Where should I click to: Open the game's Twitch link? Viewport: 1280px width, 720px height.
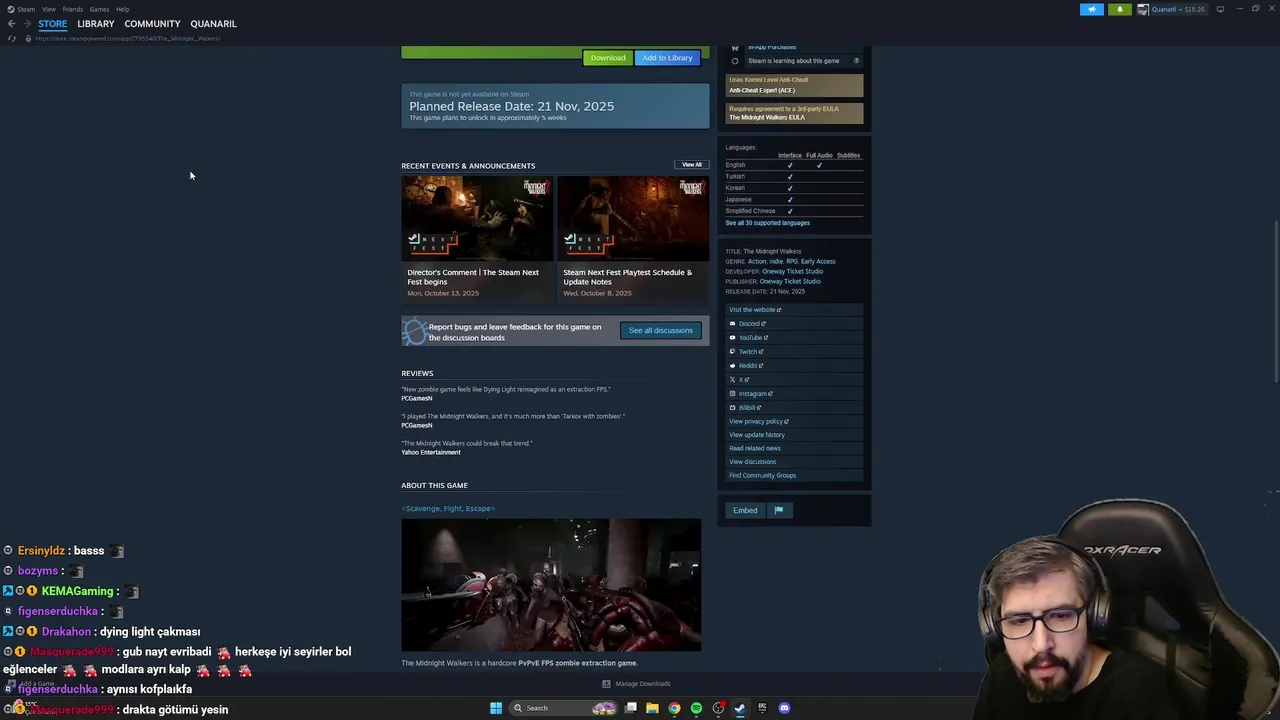794,352
